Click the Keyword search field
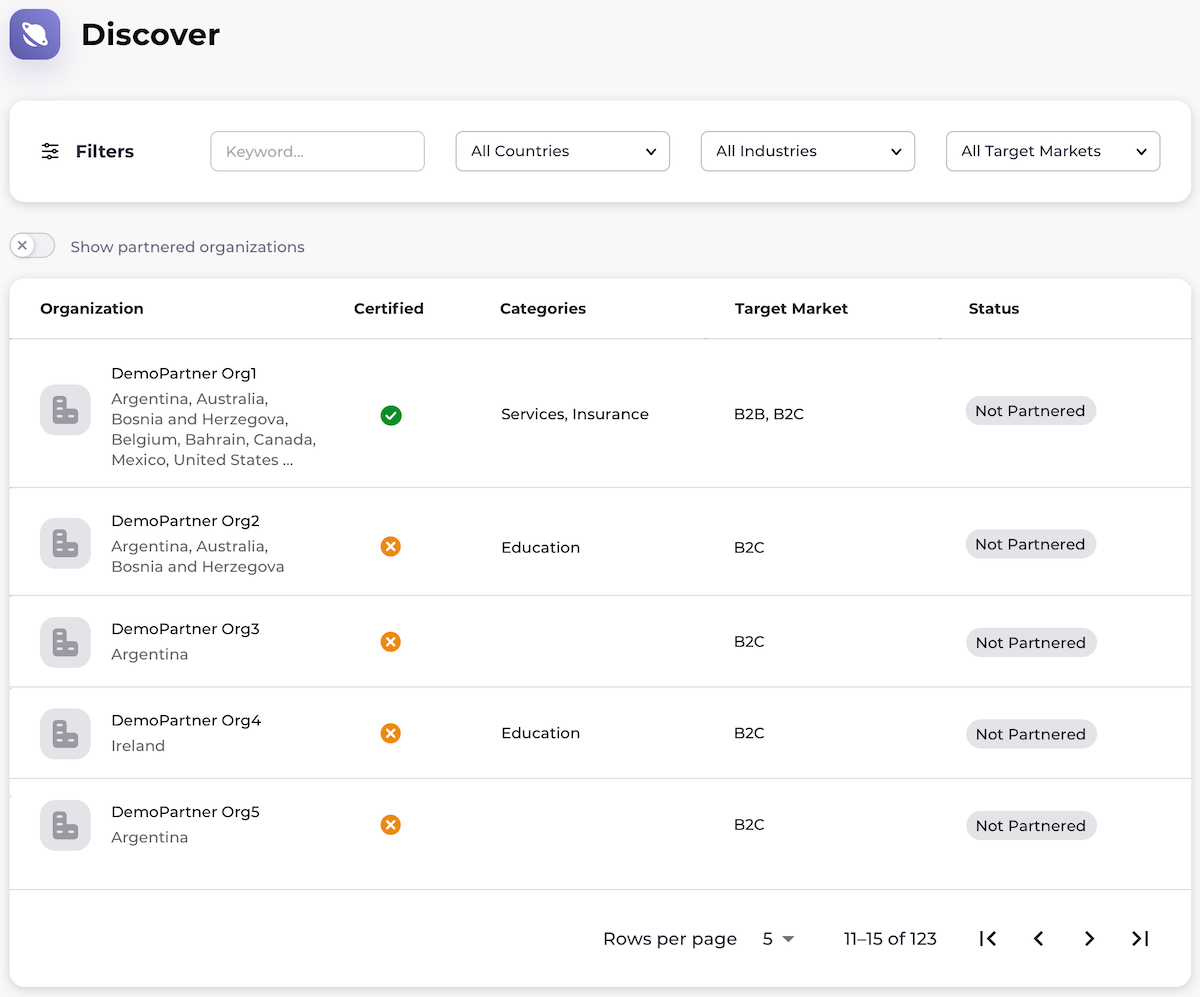The image size is (1200, 997). coord(318,151)
